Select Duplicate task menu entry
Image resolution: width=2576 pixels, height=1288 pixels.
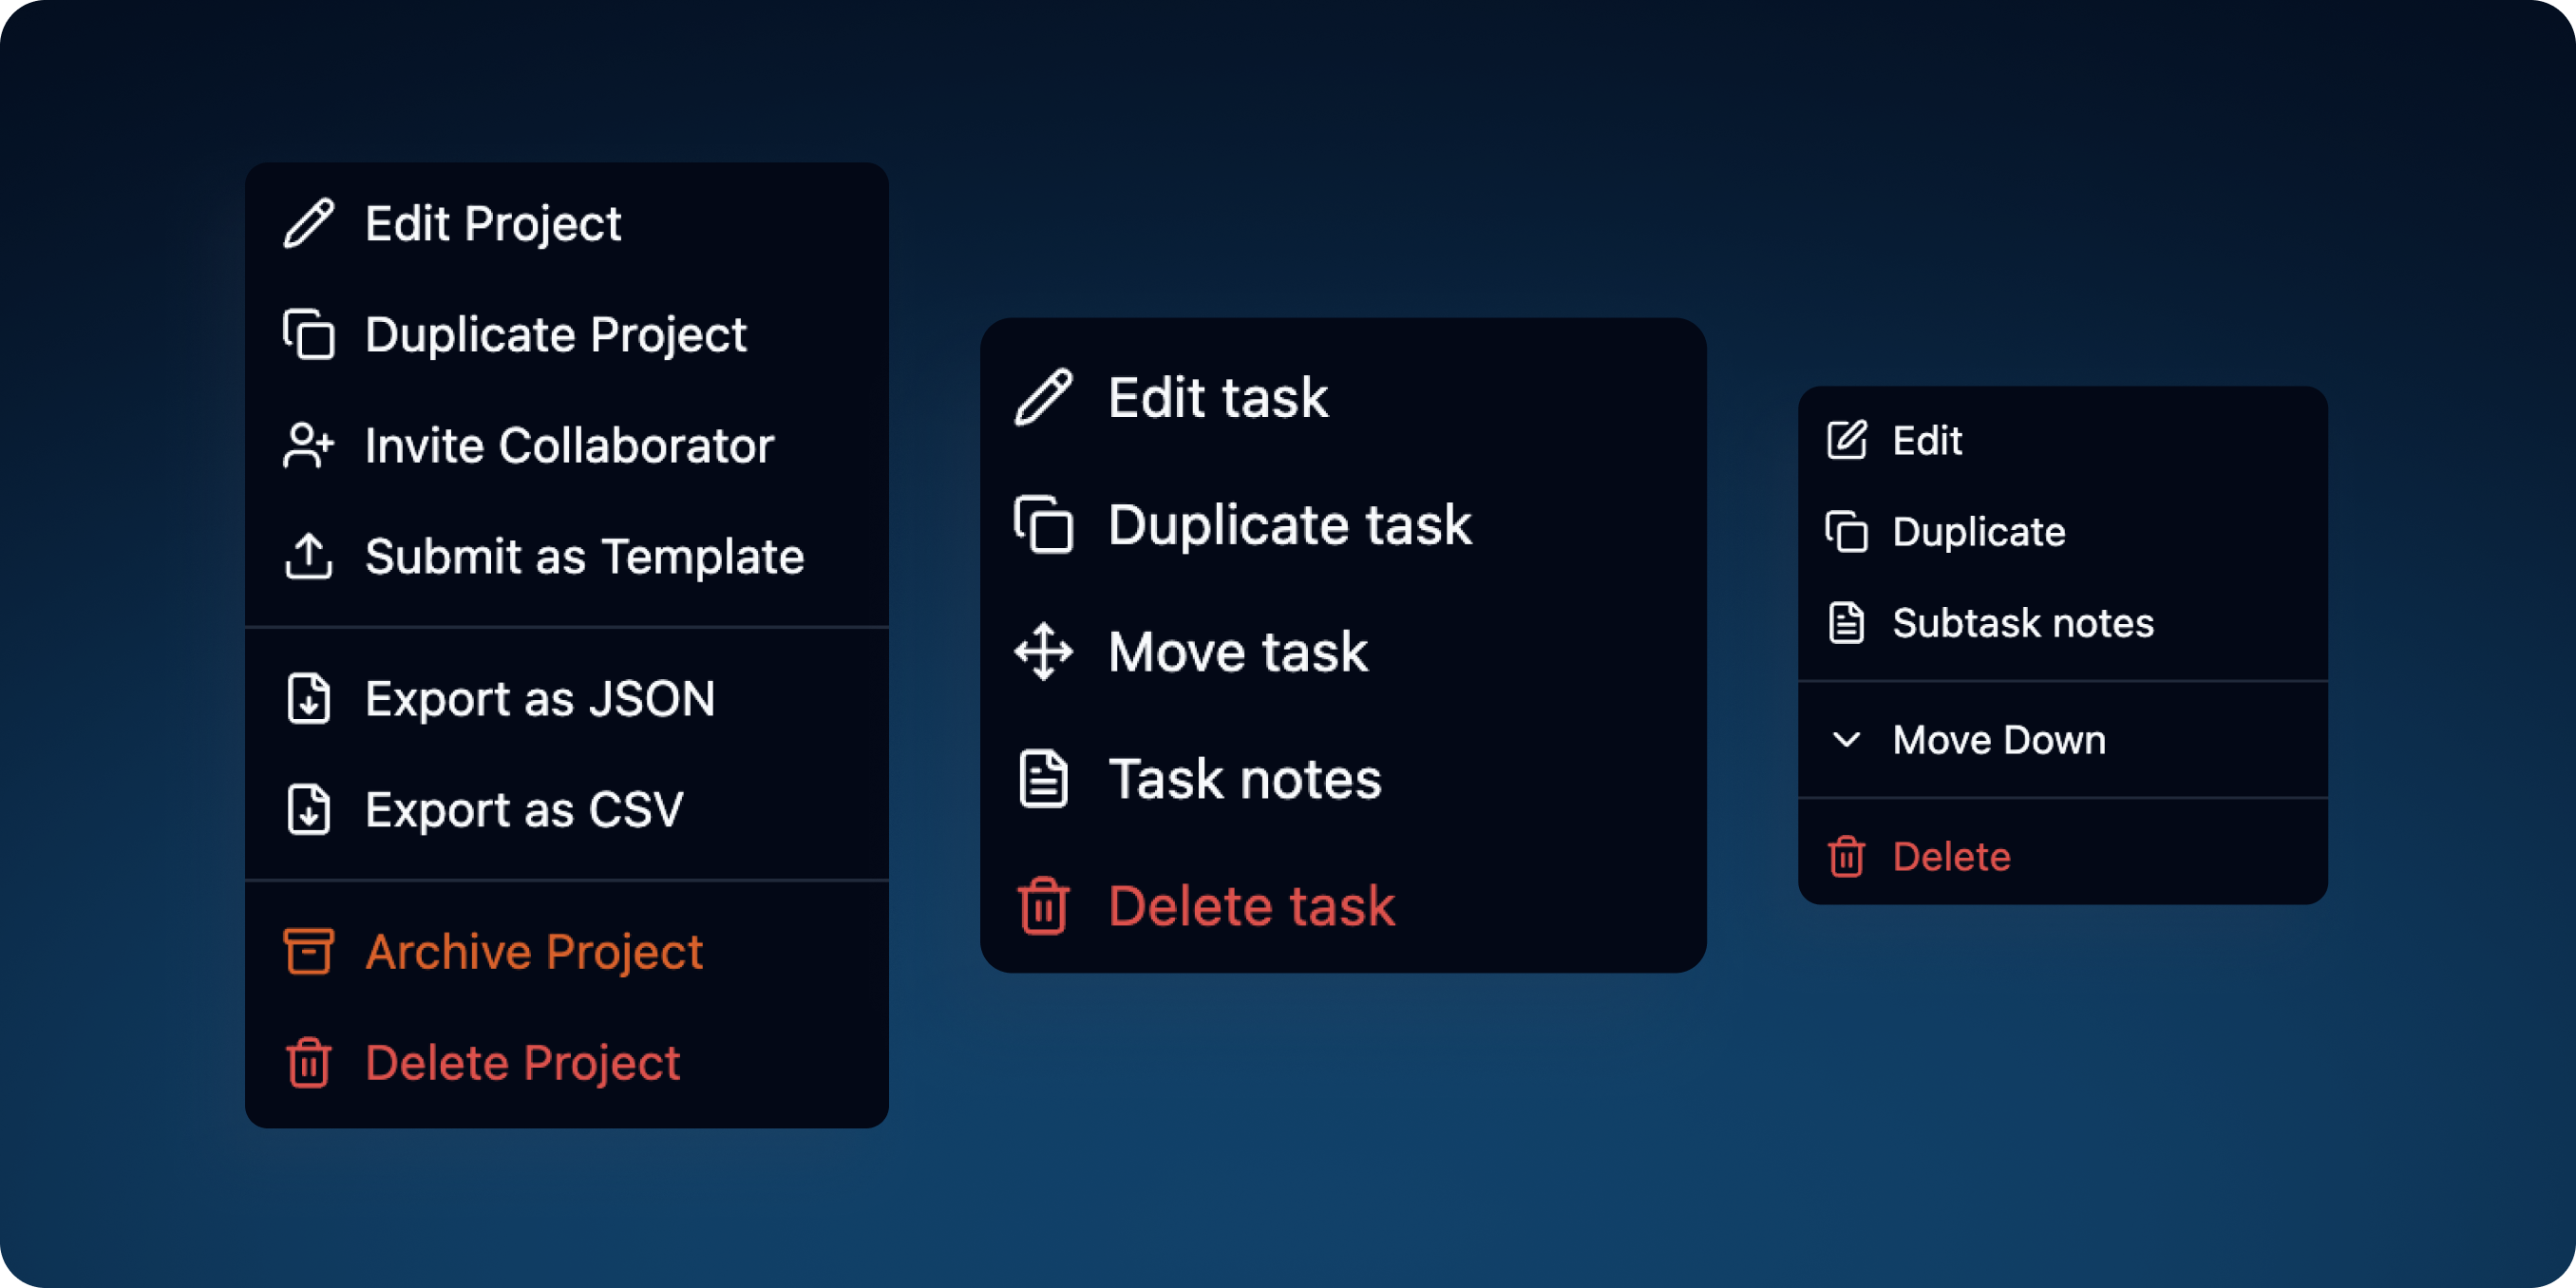coord(1289,525)
